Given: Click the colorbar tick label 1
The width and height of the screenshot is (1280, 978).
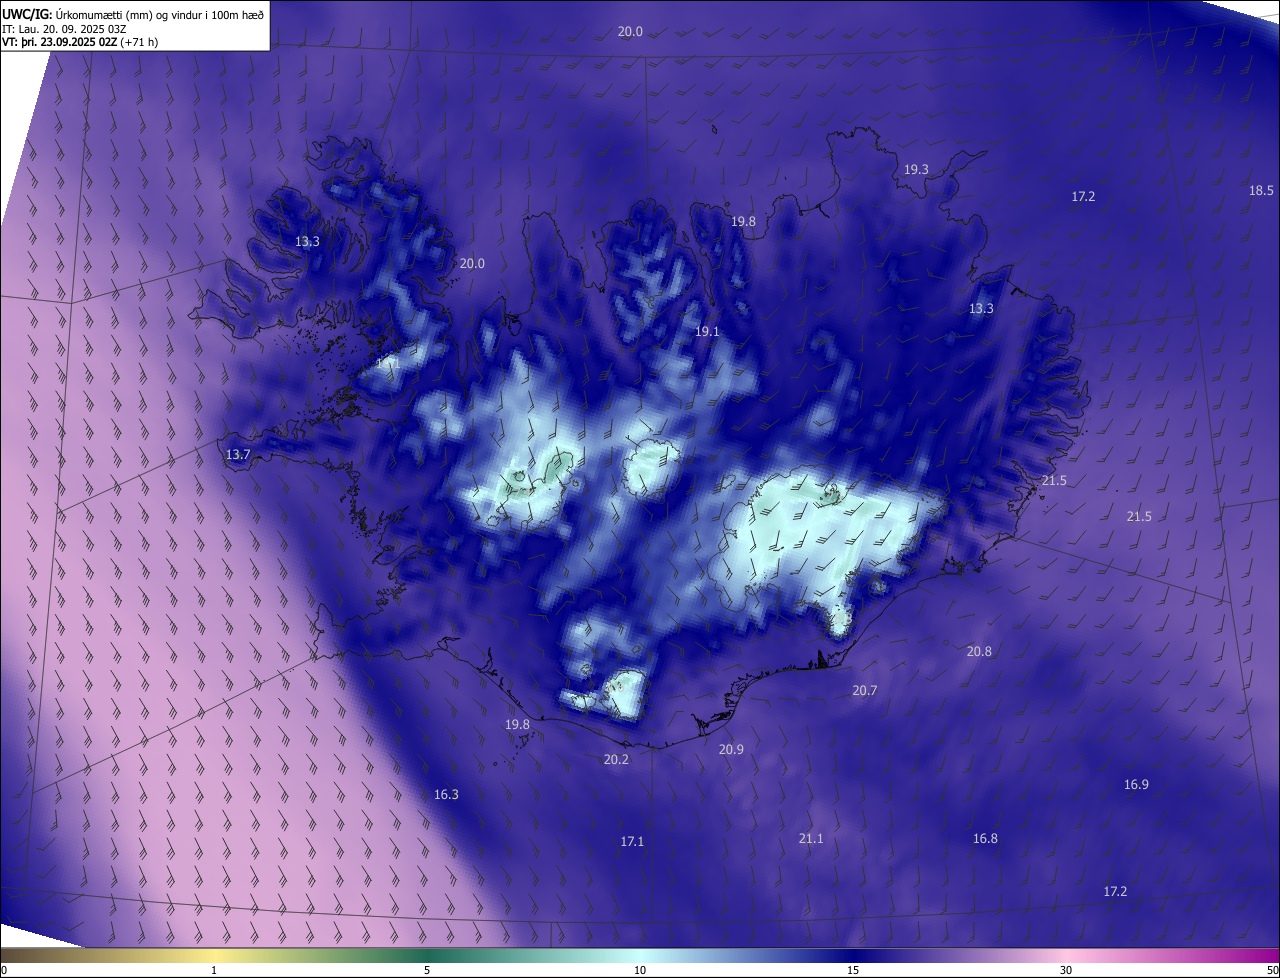Looking at the screenshot, I should click(x=214, y=971).
